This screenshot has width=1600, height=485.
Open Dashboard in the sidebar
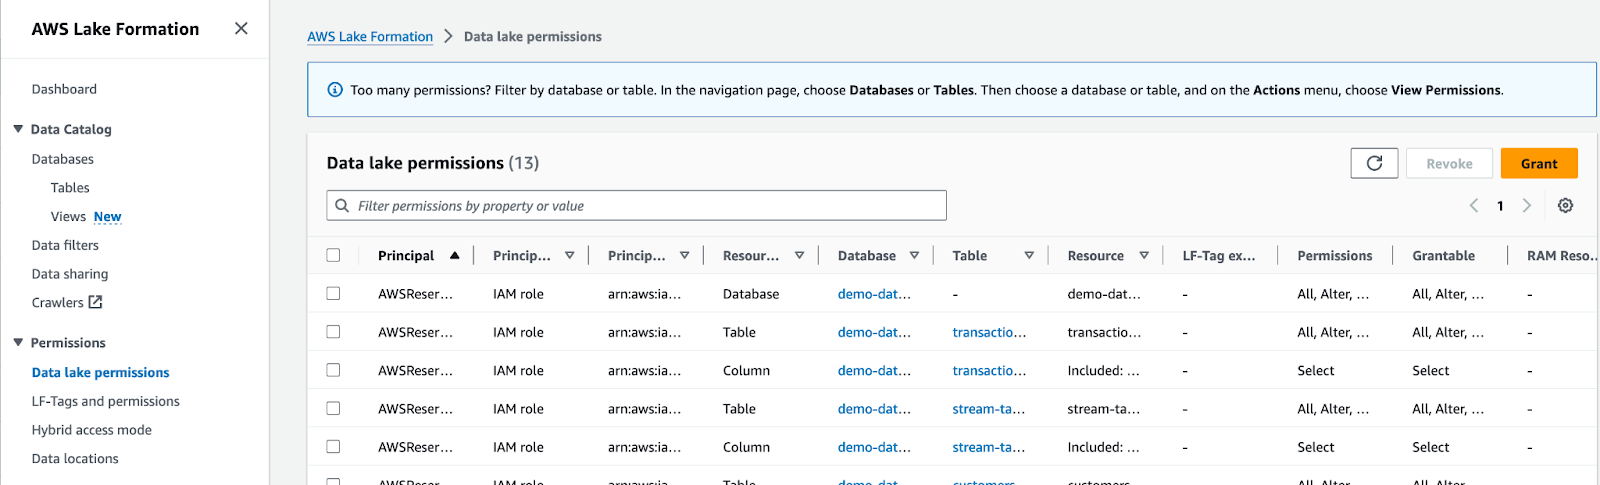coord(64,89)
